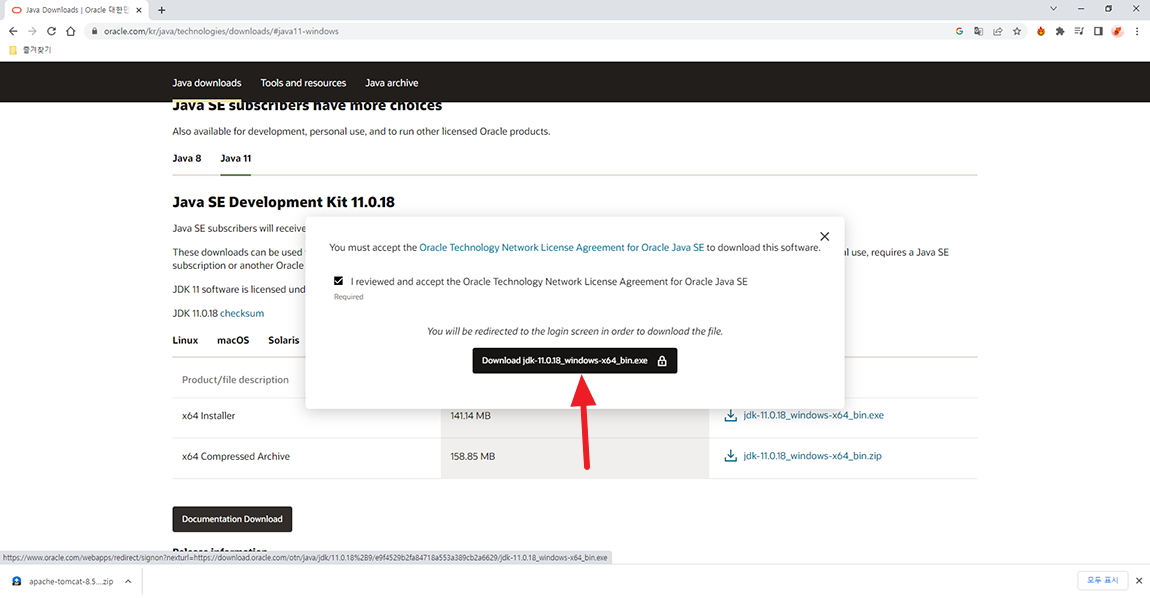Open the Java archive nav item

coord(392,83)
